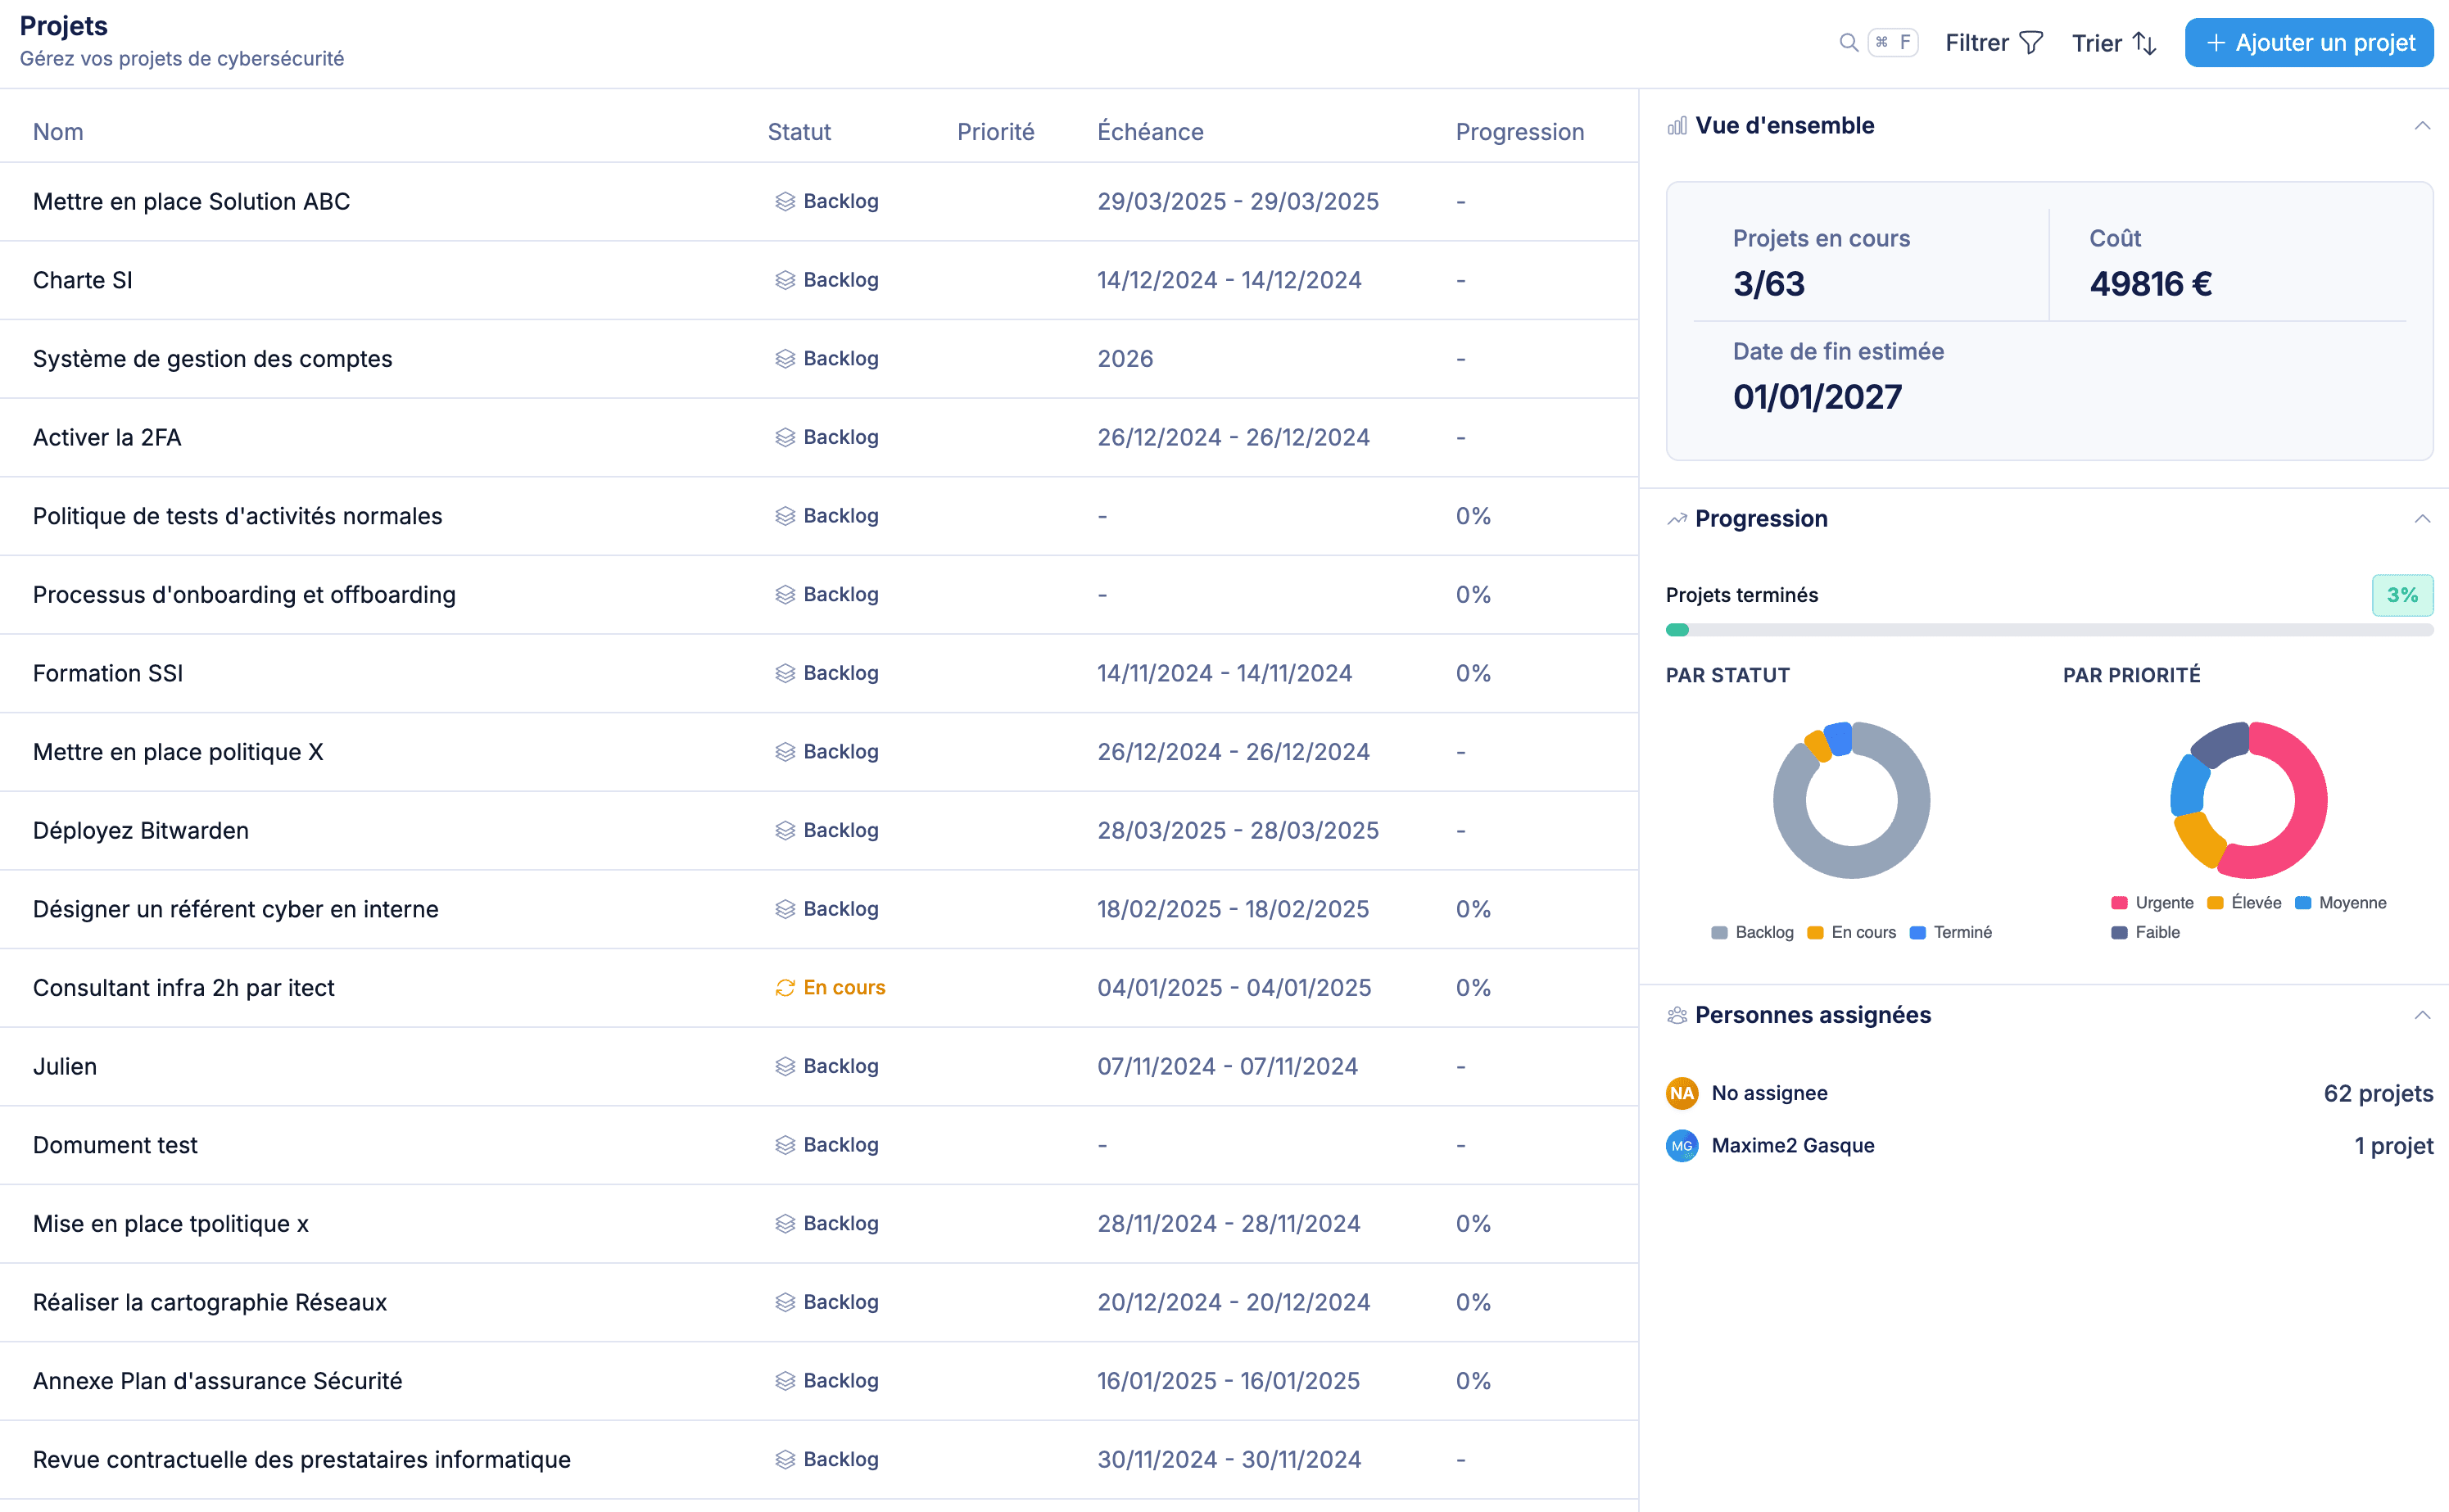Open the Filtrer funnel icon
Viewport: 2449px width, 1512px height.
coord(2030,43)
